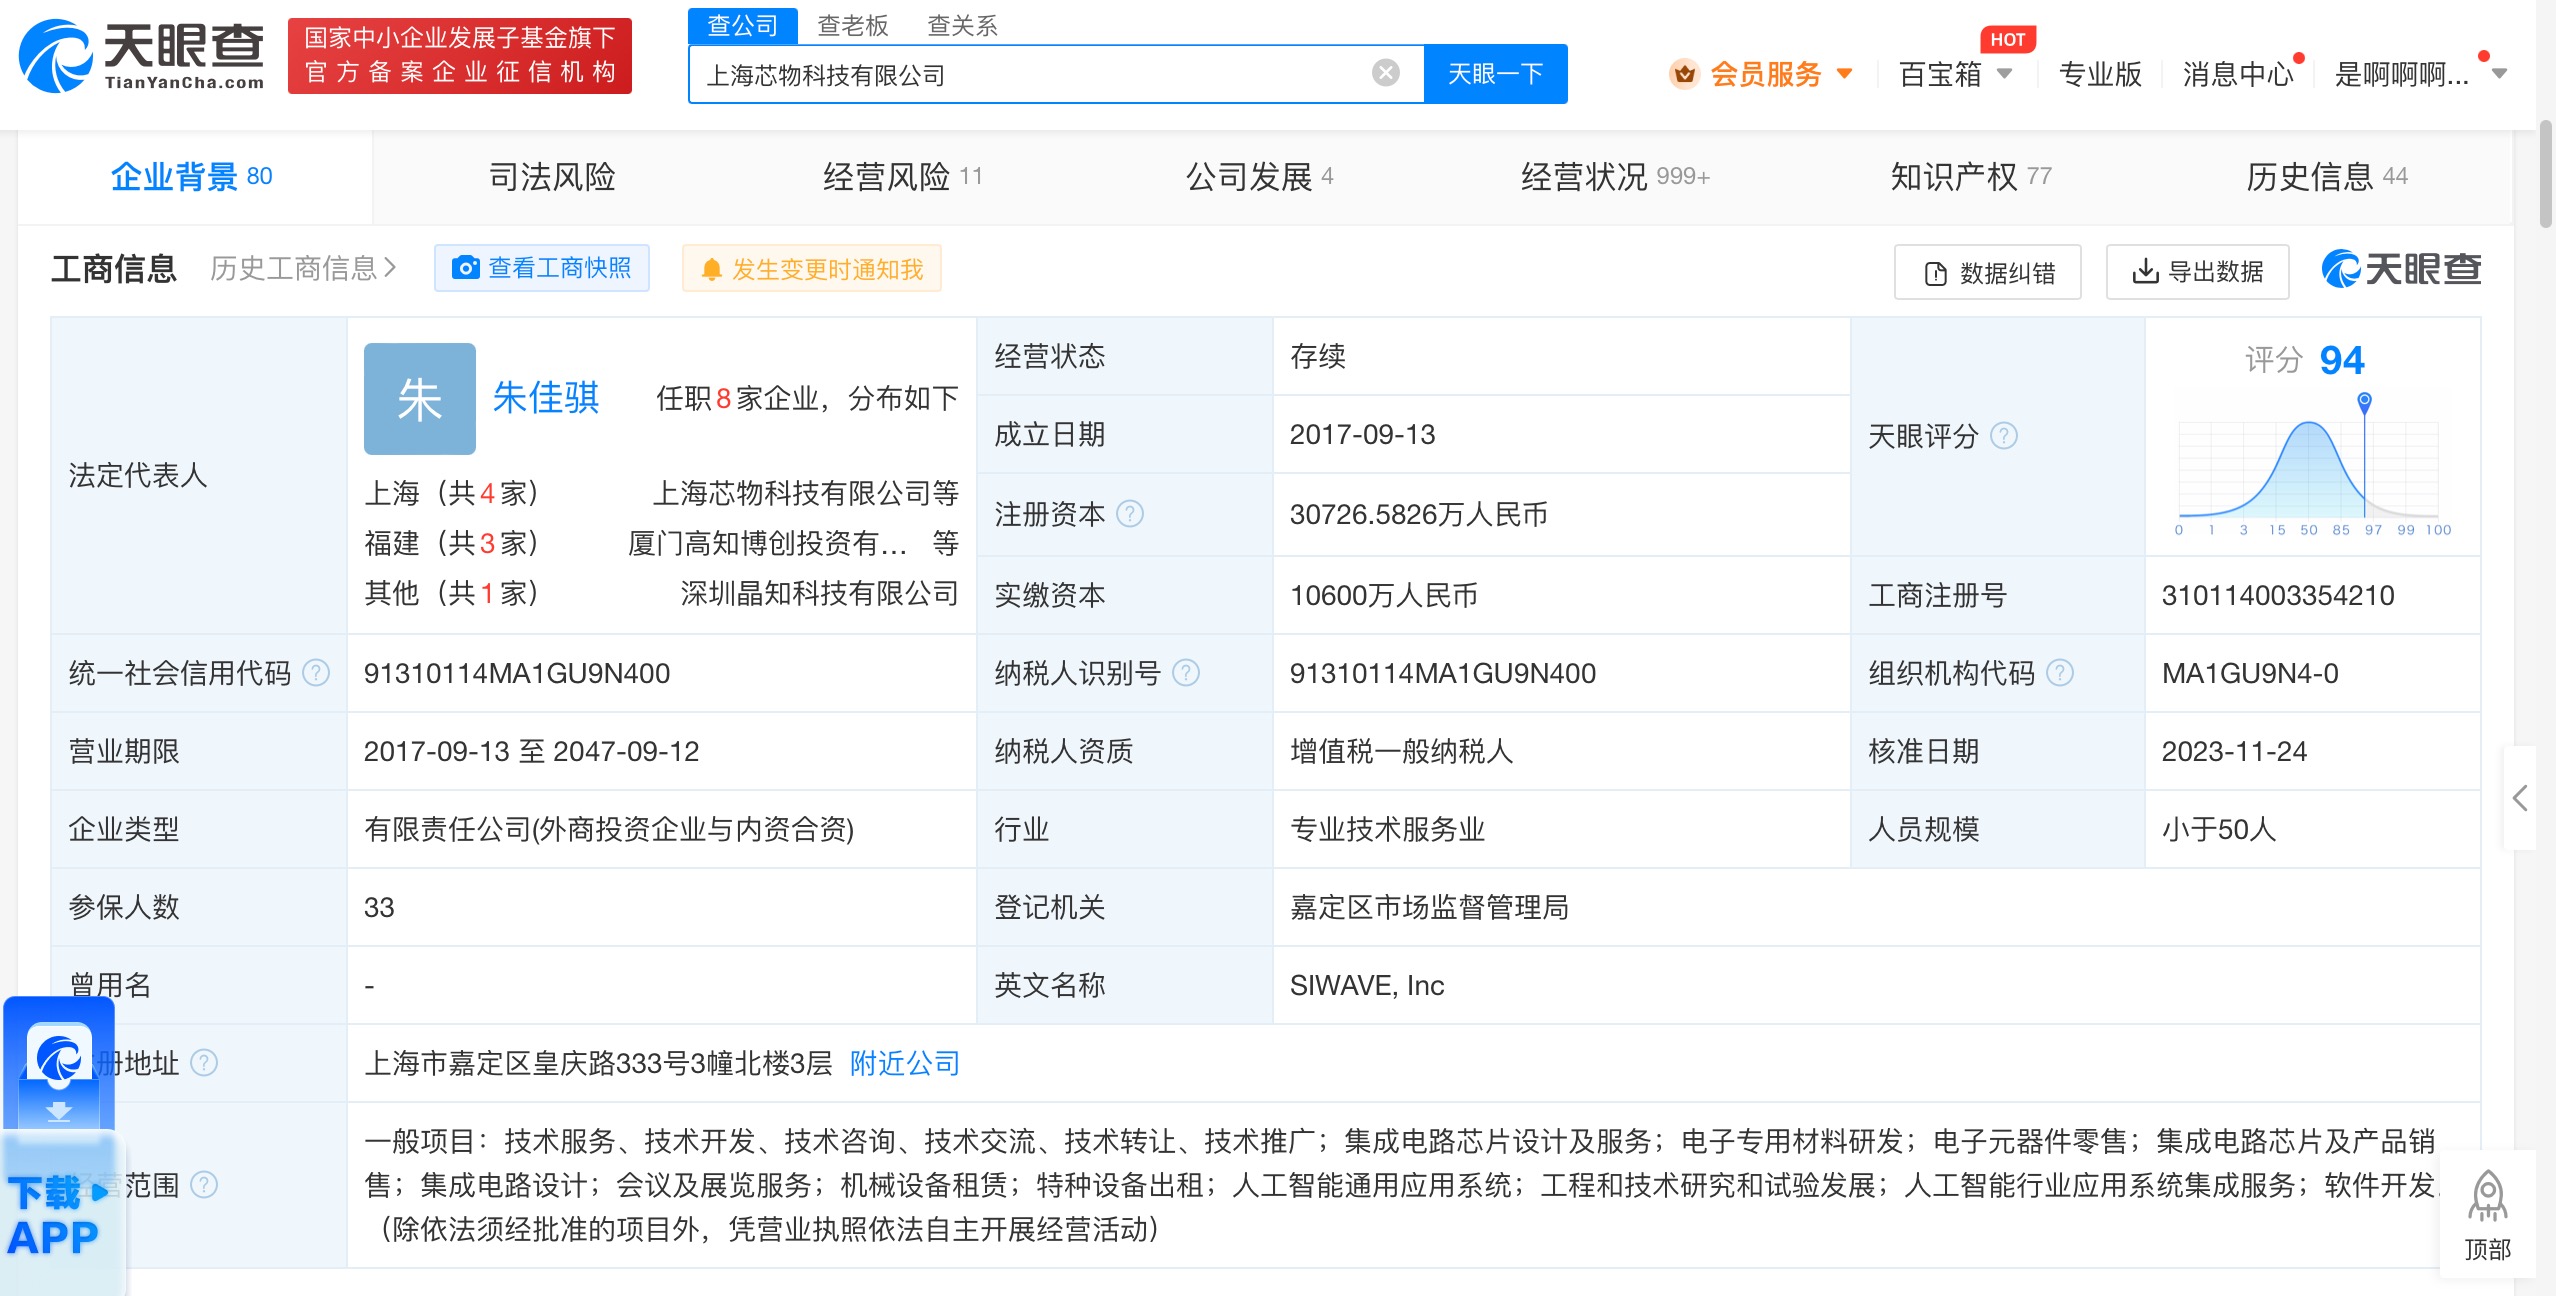Click credit code 91310114MA1GU9N400 under 统一社会信用代码
The height and width of the screenshot is (1296, 2556).
[x=517, y=673]
